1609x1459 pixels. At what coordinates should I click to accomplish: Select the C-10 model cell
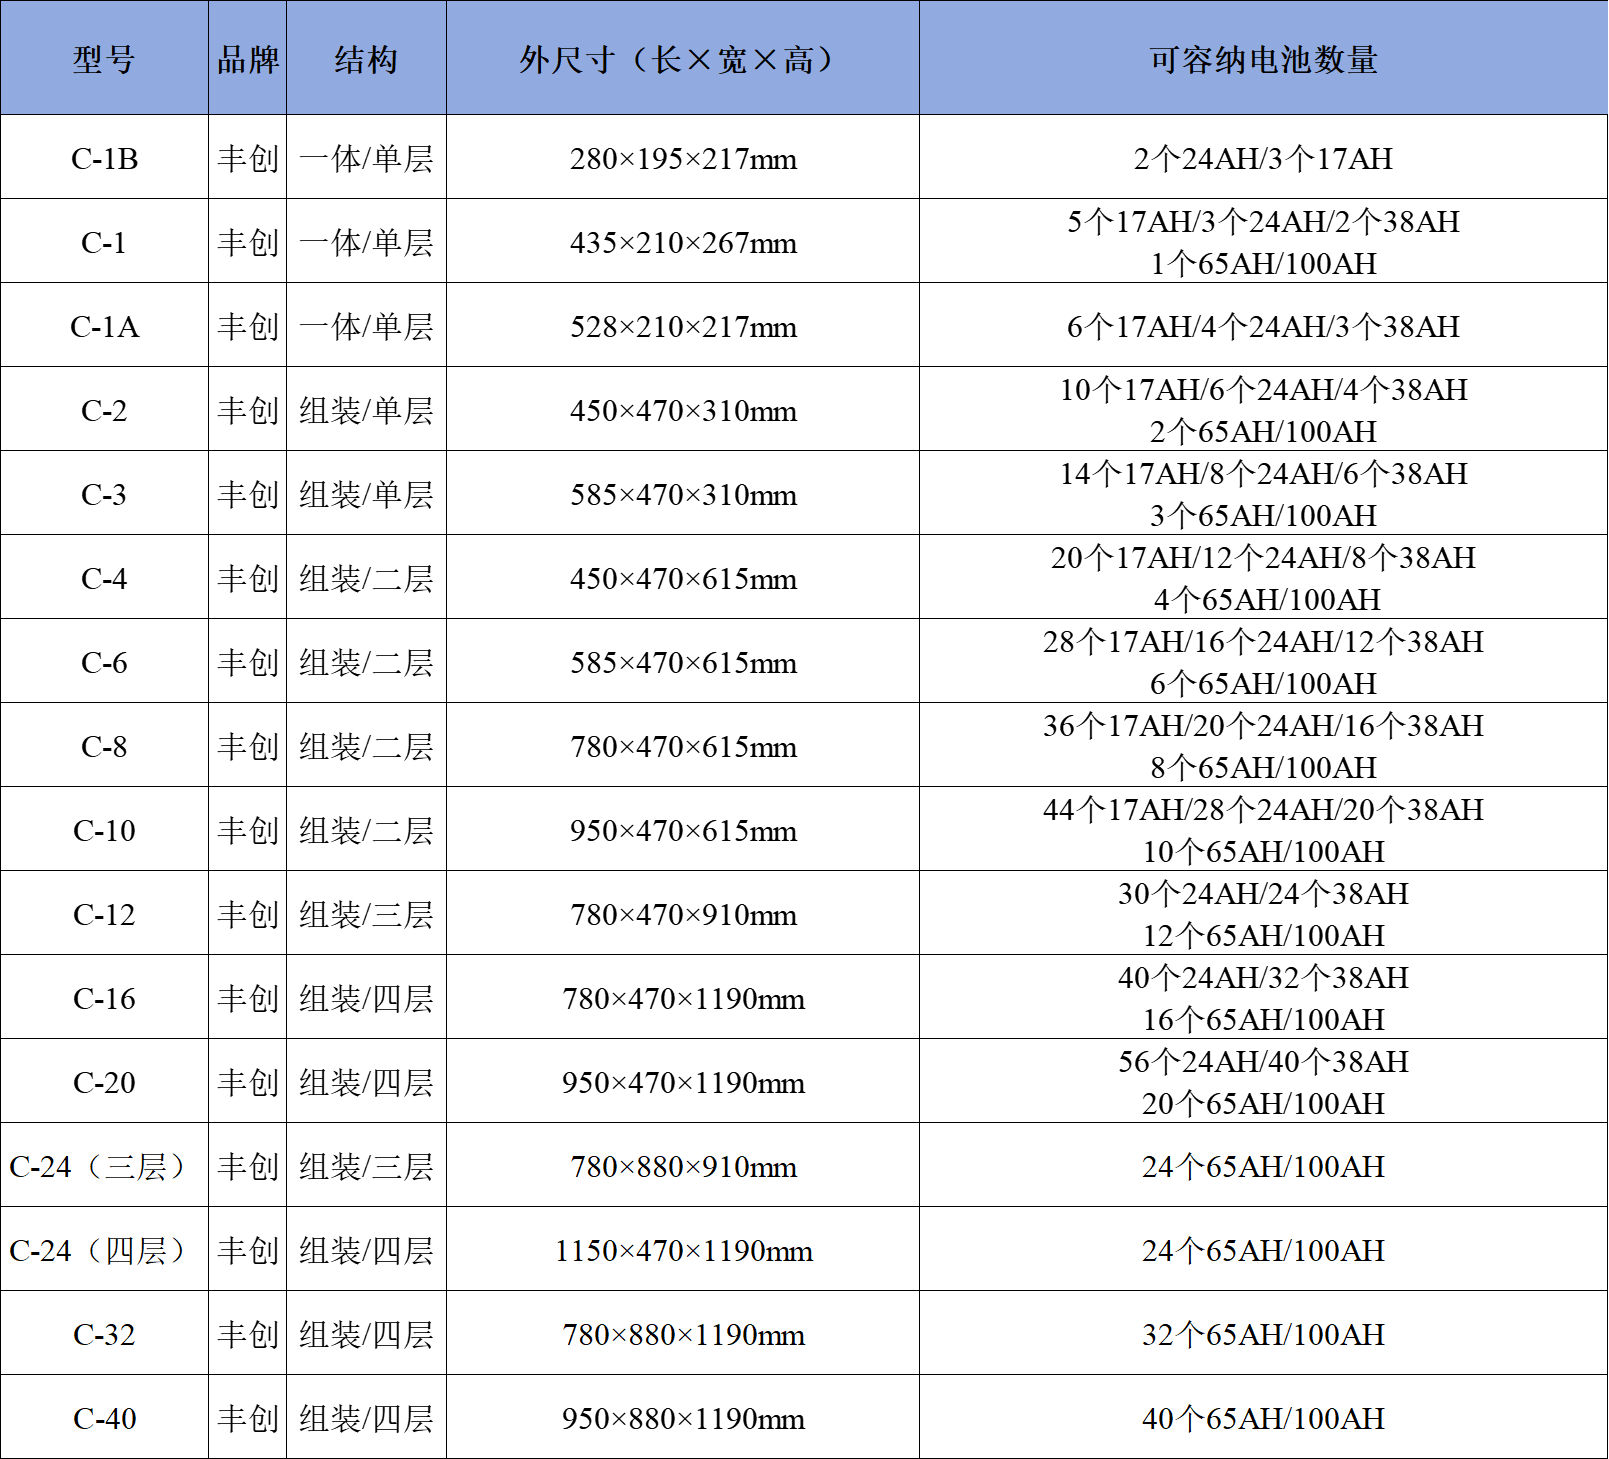pos(104,830)
